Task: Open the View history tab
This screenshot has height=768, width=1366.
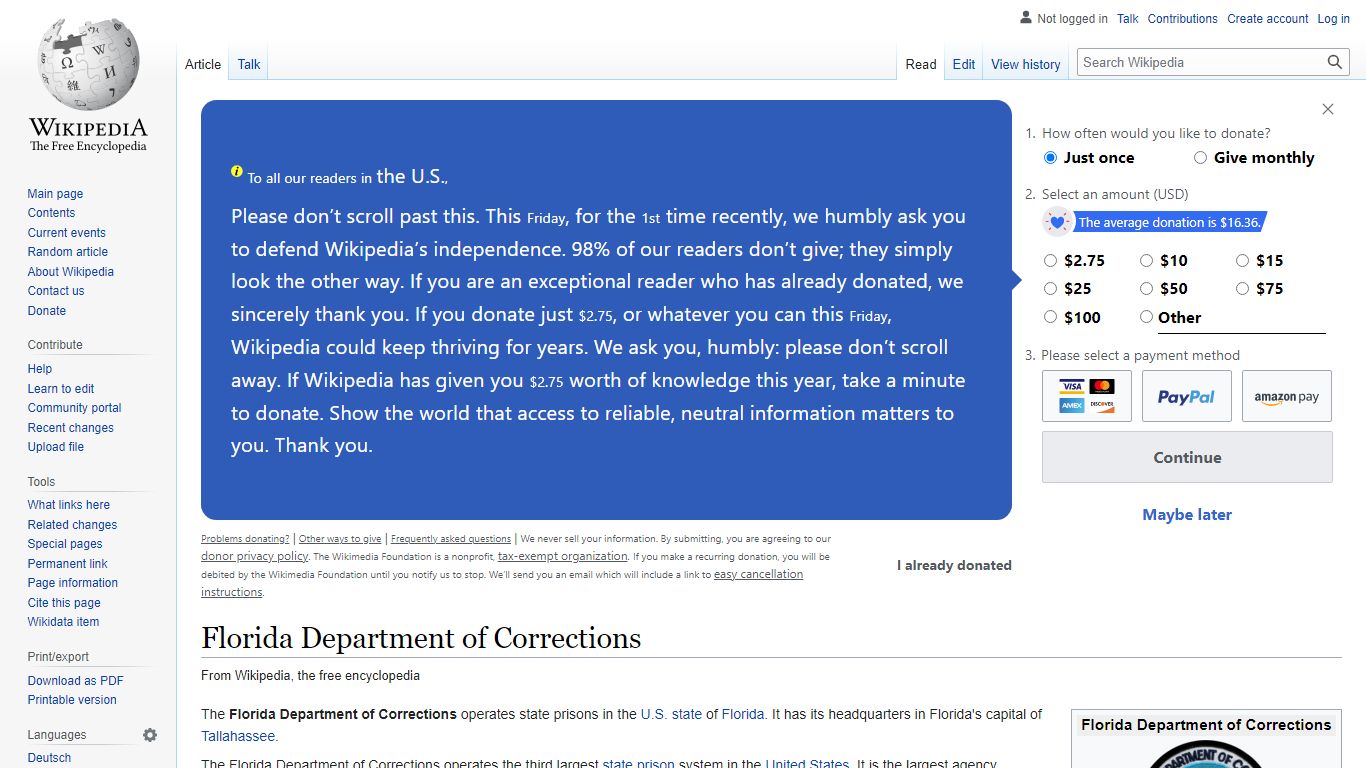Action: pos(1025,64)
